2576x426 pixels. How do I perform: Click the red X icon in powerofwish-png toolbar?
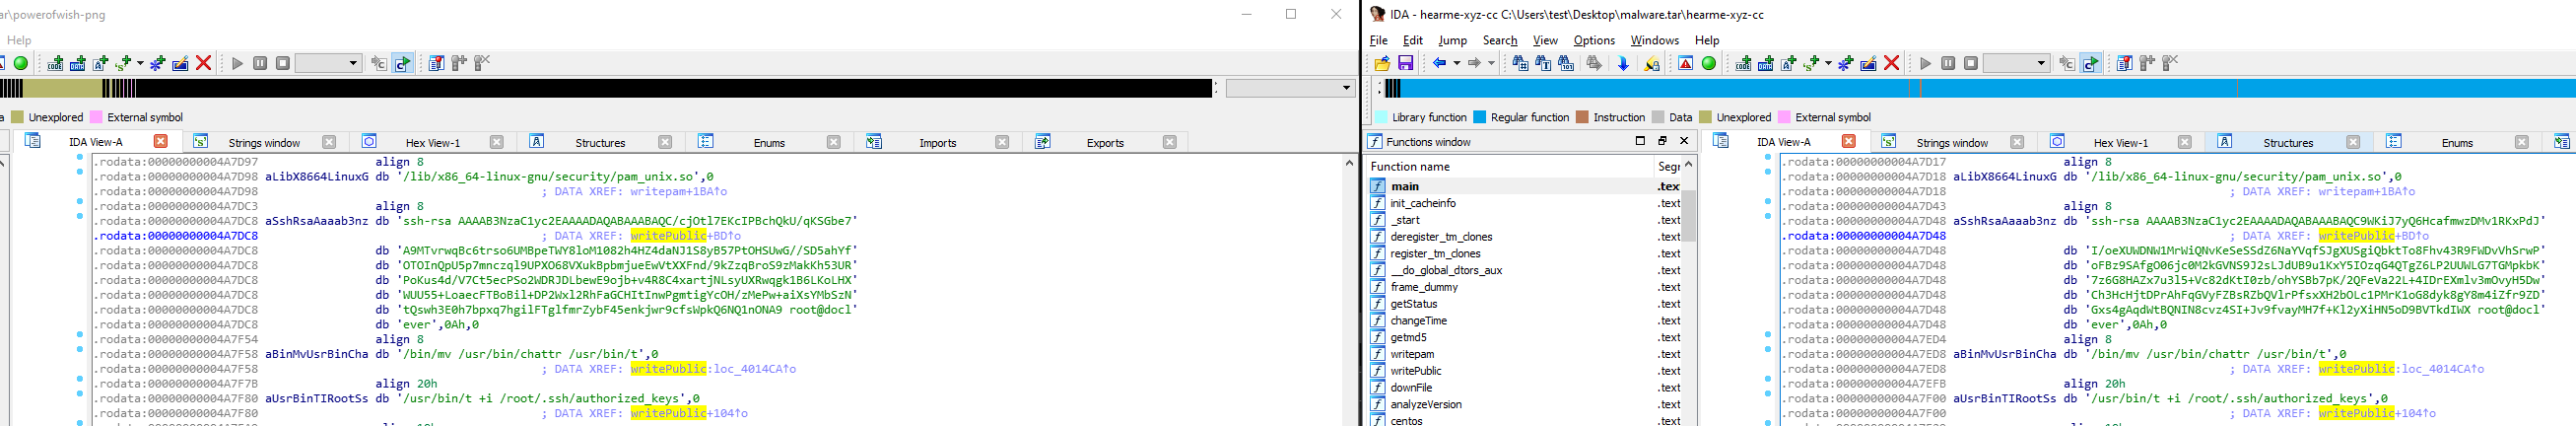click(204, 63)
